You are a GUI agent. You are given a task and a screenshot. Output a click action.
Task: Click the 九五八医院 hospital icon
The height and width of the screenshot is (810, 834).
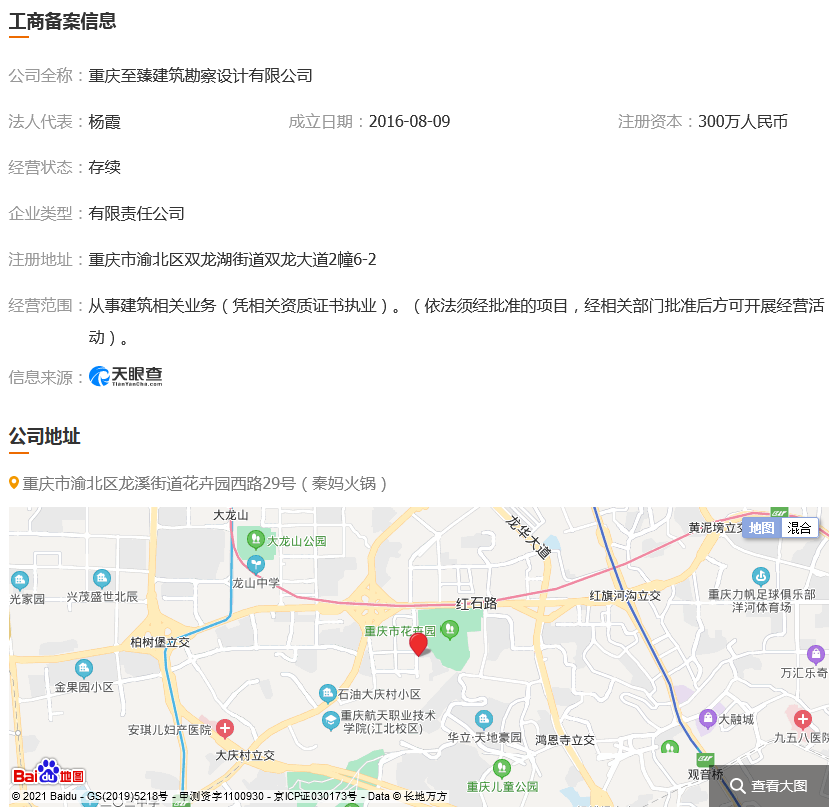[802, 720]
